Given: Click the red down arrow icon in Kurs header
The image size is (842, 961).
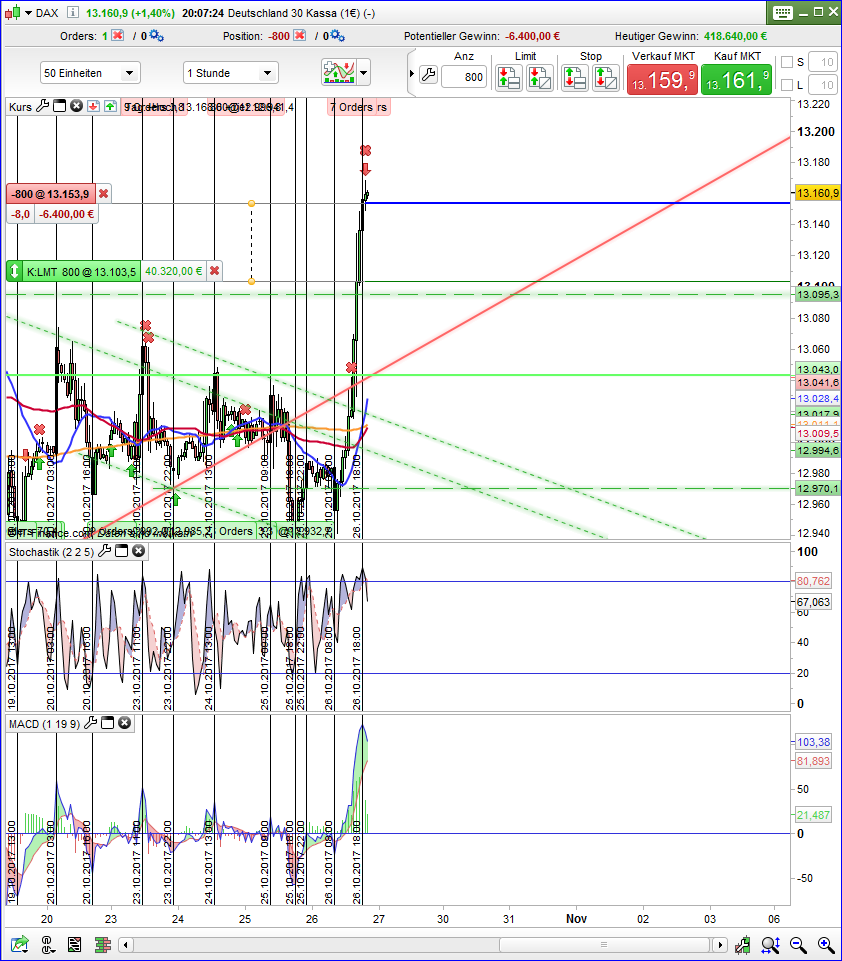Looking at the screenshot, I should [x=93, y=107].
